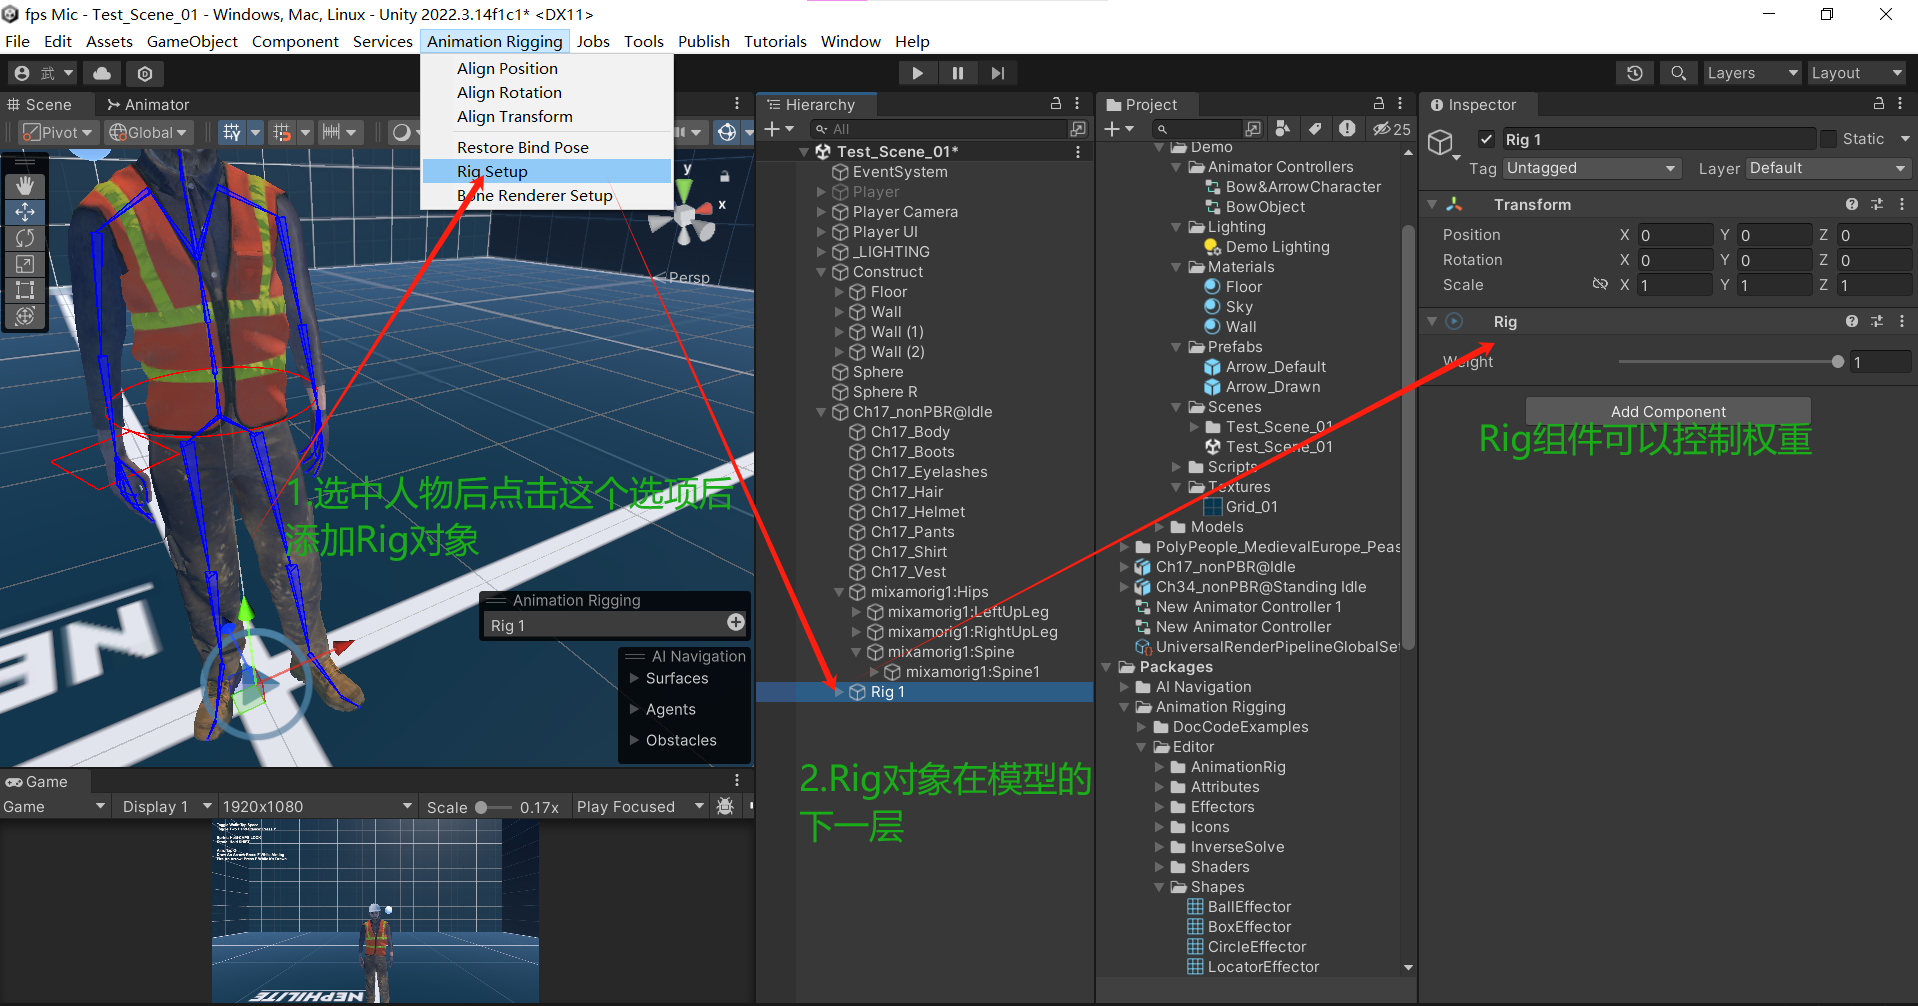This screenshot has height=1006, width=1918.
Task: Toggle Inspector panel lock
Action: click(1879, 103)
